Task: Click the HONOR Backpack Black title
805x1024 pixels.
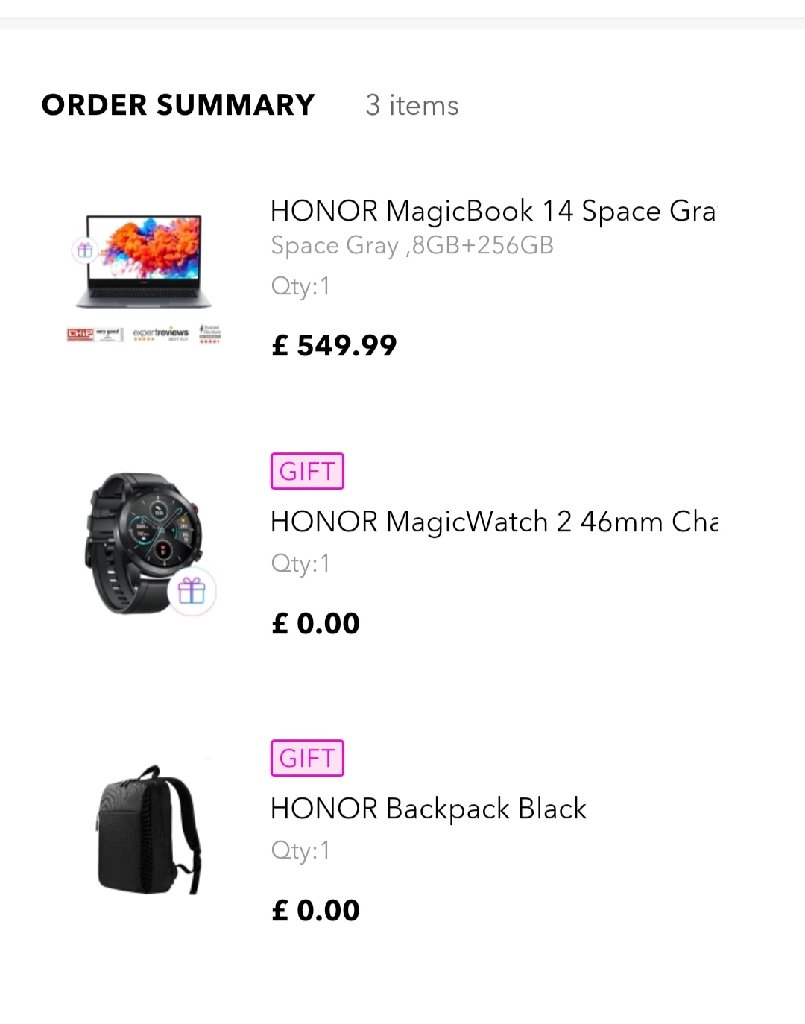Action: 428,808
